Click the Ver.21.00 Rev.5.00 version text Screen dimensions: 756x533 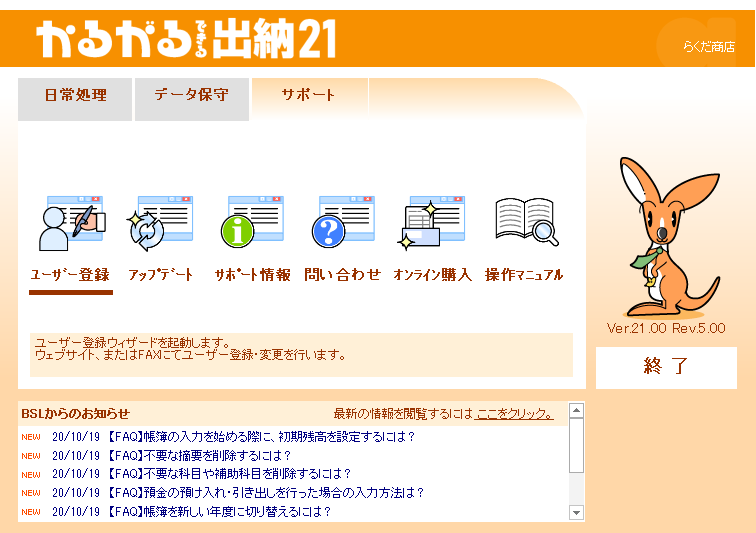666,328
